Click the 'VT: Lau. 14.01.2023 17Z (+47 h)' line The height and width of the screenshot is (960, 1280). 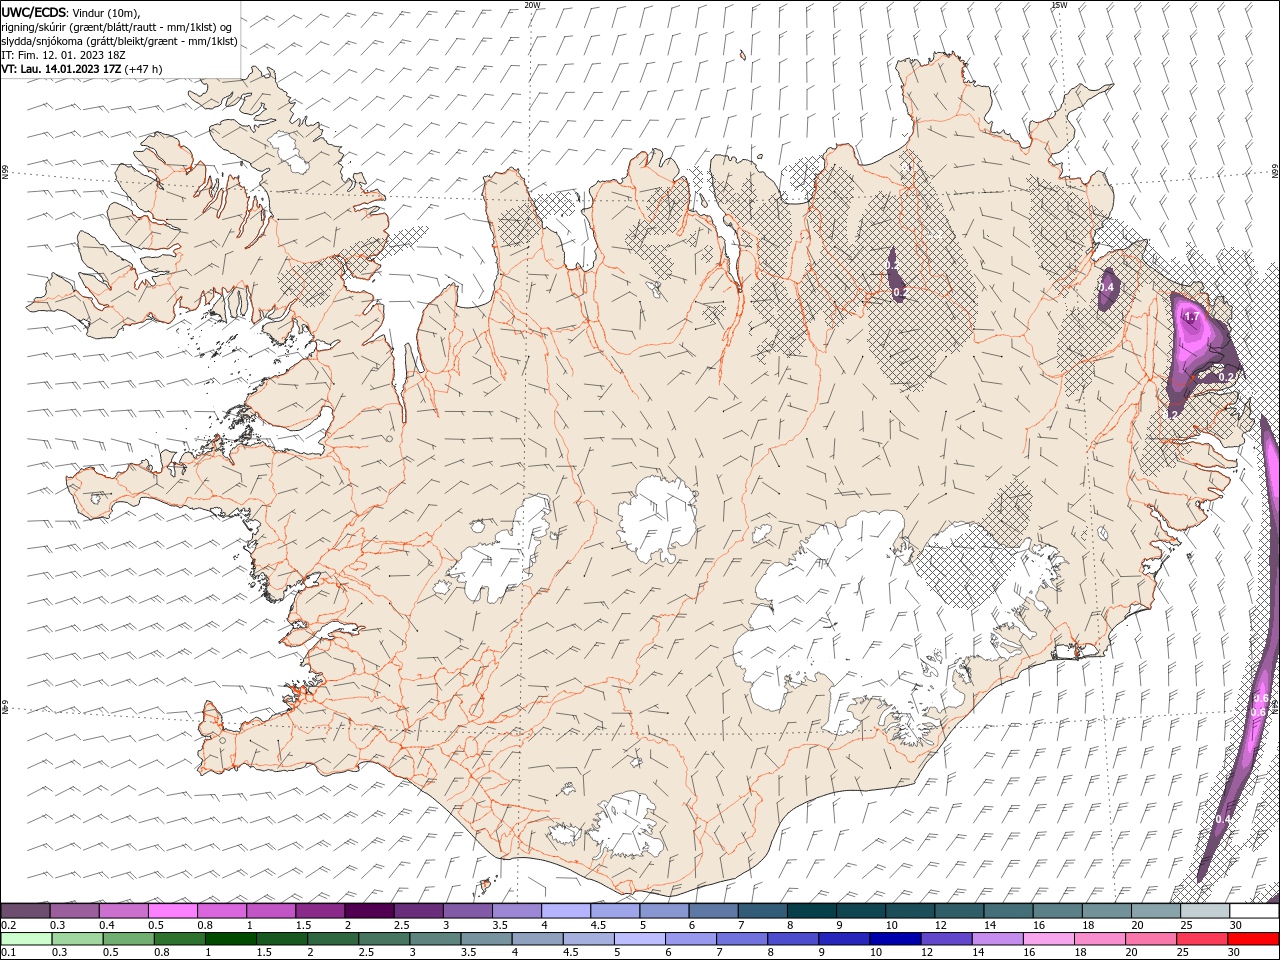tap(82, 69)
